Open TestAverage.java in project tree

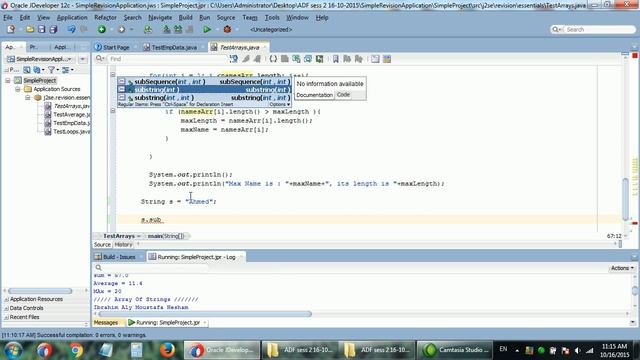pyautogui.click(x=72, y=115)
